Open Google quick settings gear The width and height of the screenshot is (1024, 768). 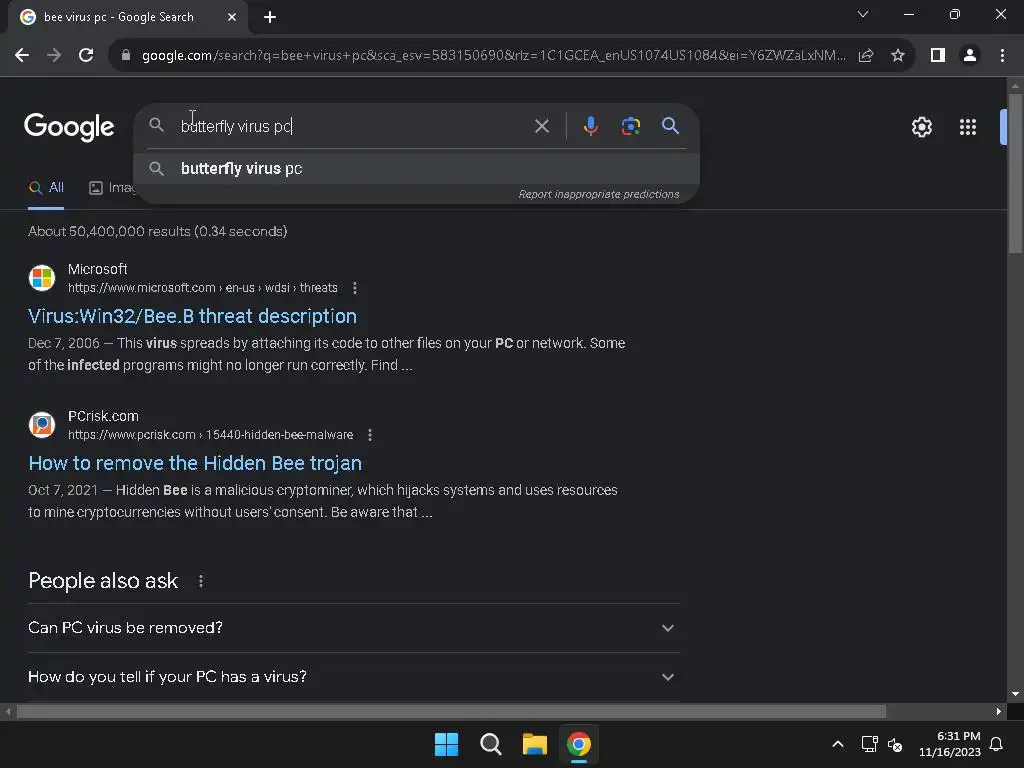pos(921,127)
